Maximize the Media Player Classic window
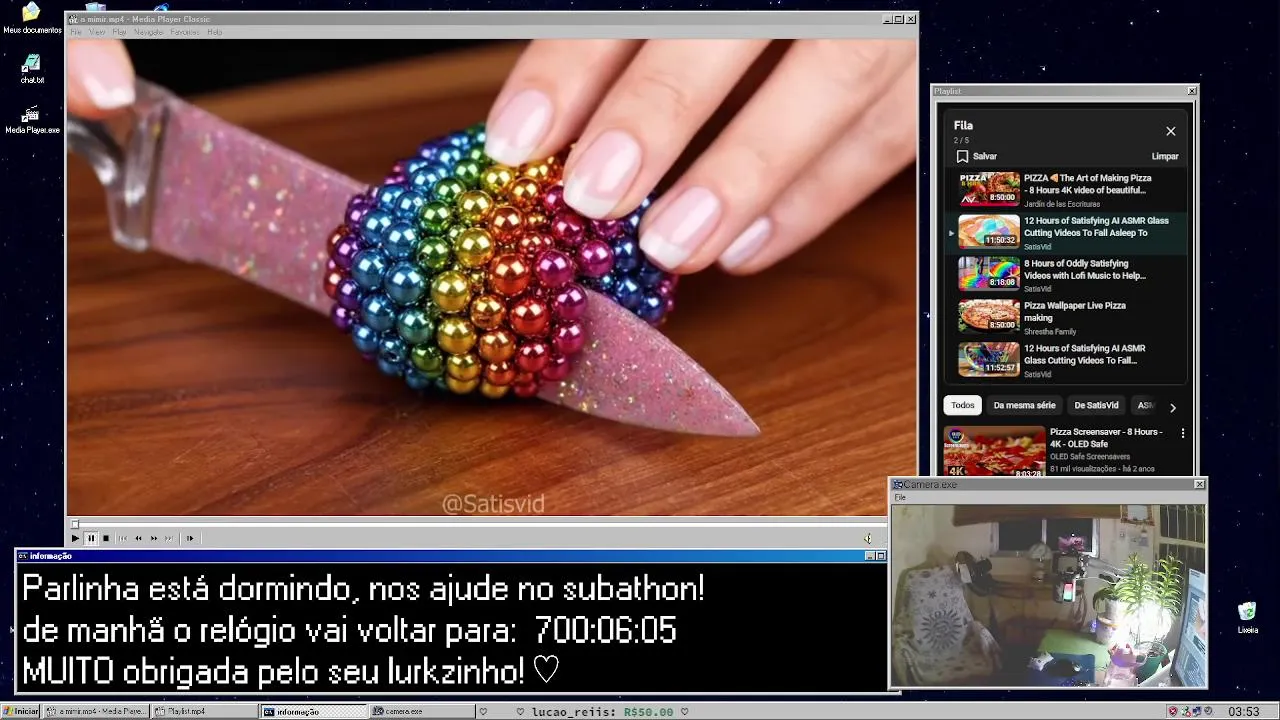Viewport: 1280px width, 720px height. click(x=898, y=19)
